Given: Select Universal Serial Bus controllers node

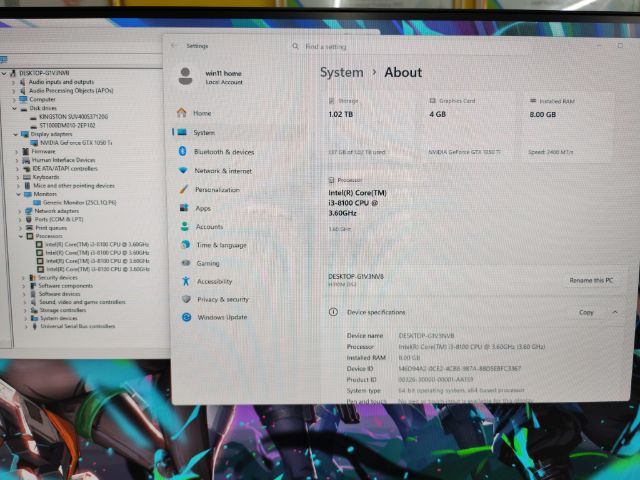Looking at the screenshot, I should [x=78, y=326].
